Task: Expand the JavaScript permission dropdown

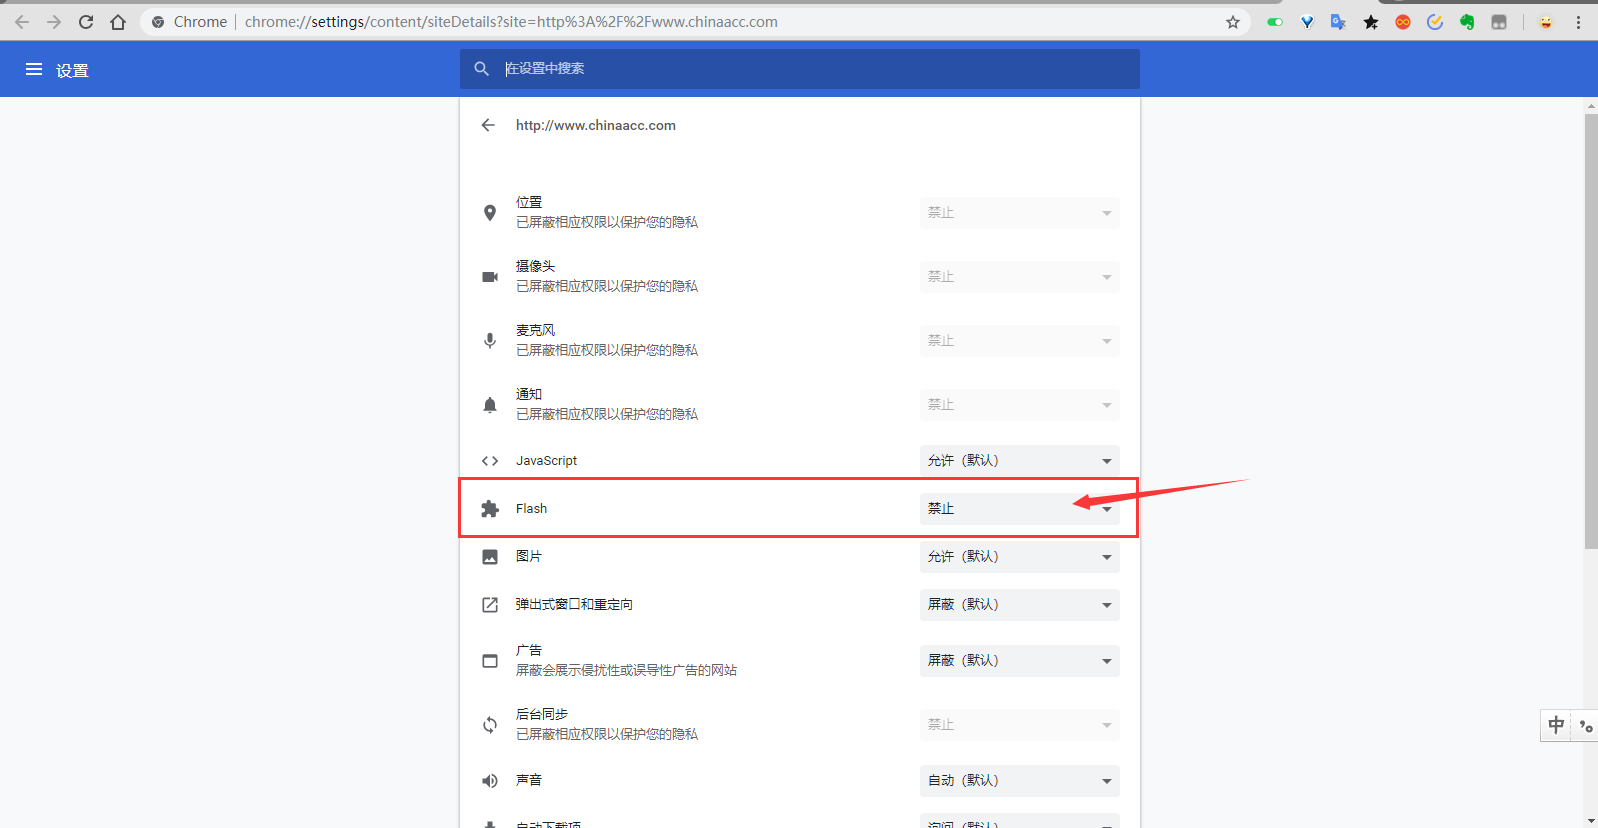Action: [x=1019, y=461]
